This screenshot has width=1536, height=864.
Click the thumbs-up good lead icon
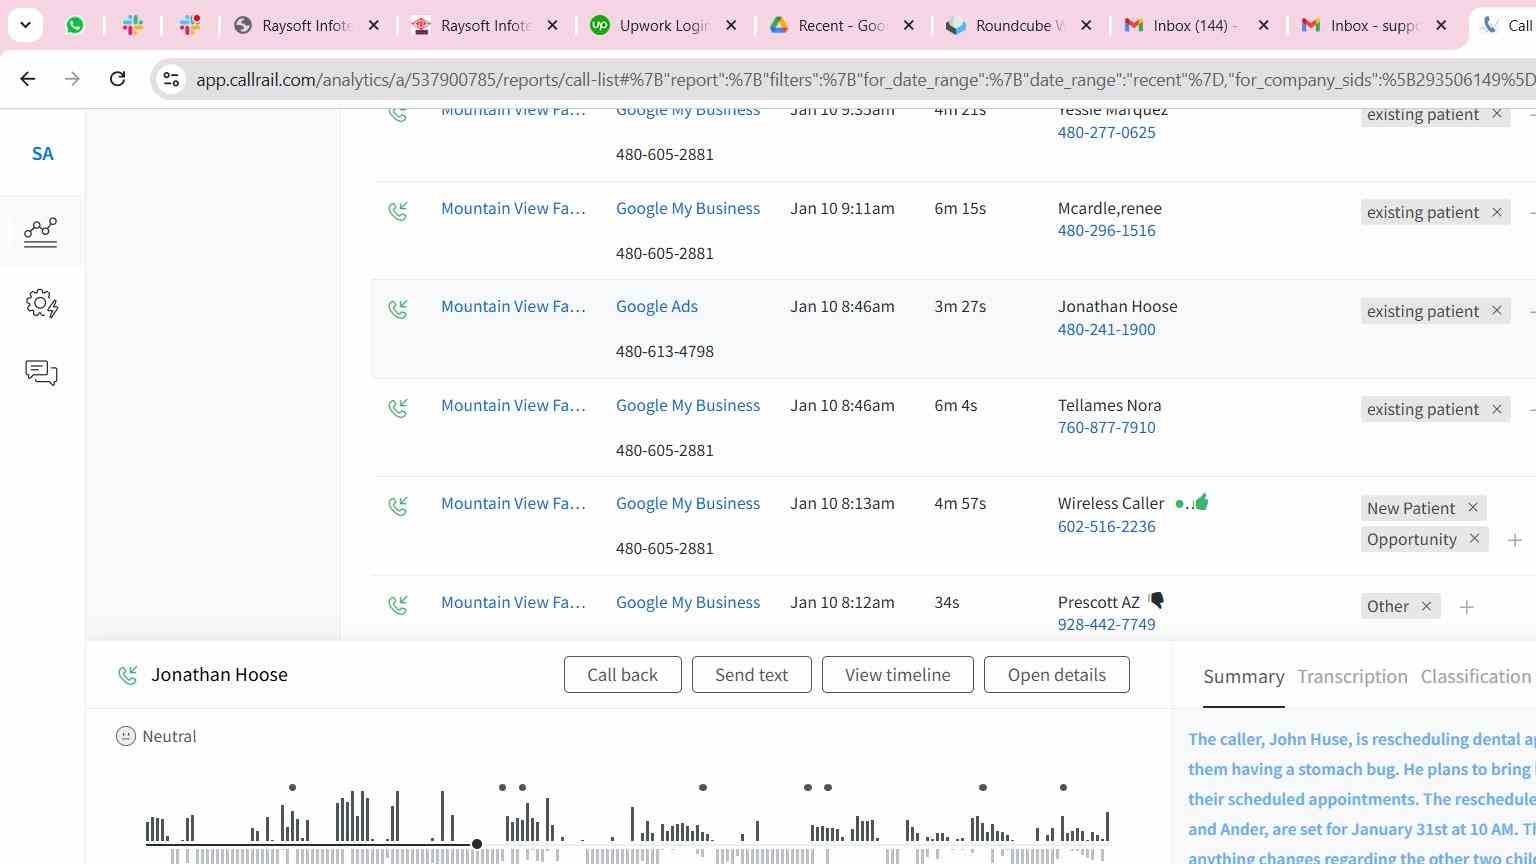[1201, 502]
